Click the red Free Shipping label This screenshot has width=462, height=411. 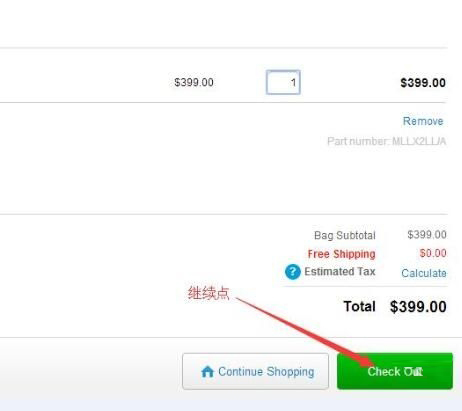point(341,254)
